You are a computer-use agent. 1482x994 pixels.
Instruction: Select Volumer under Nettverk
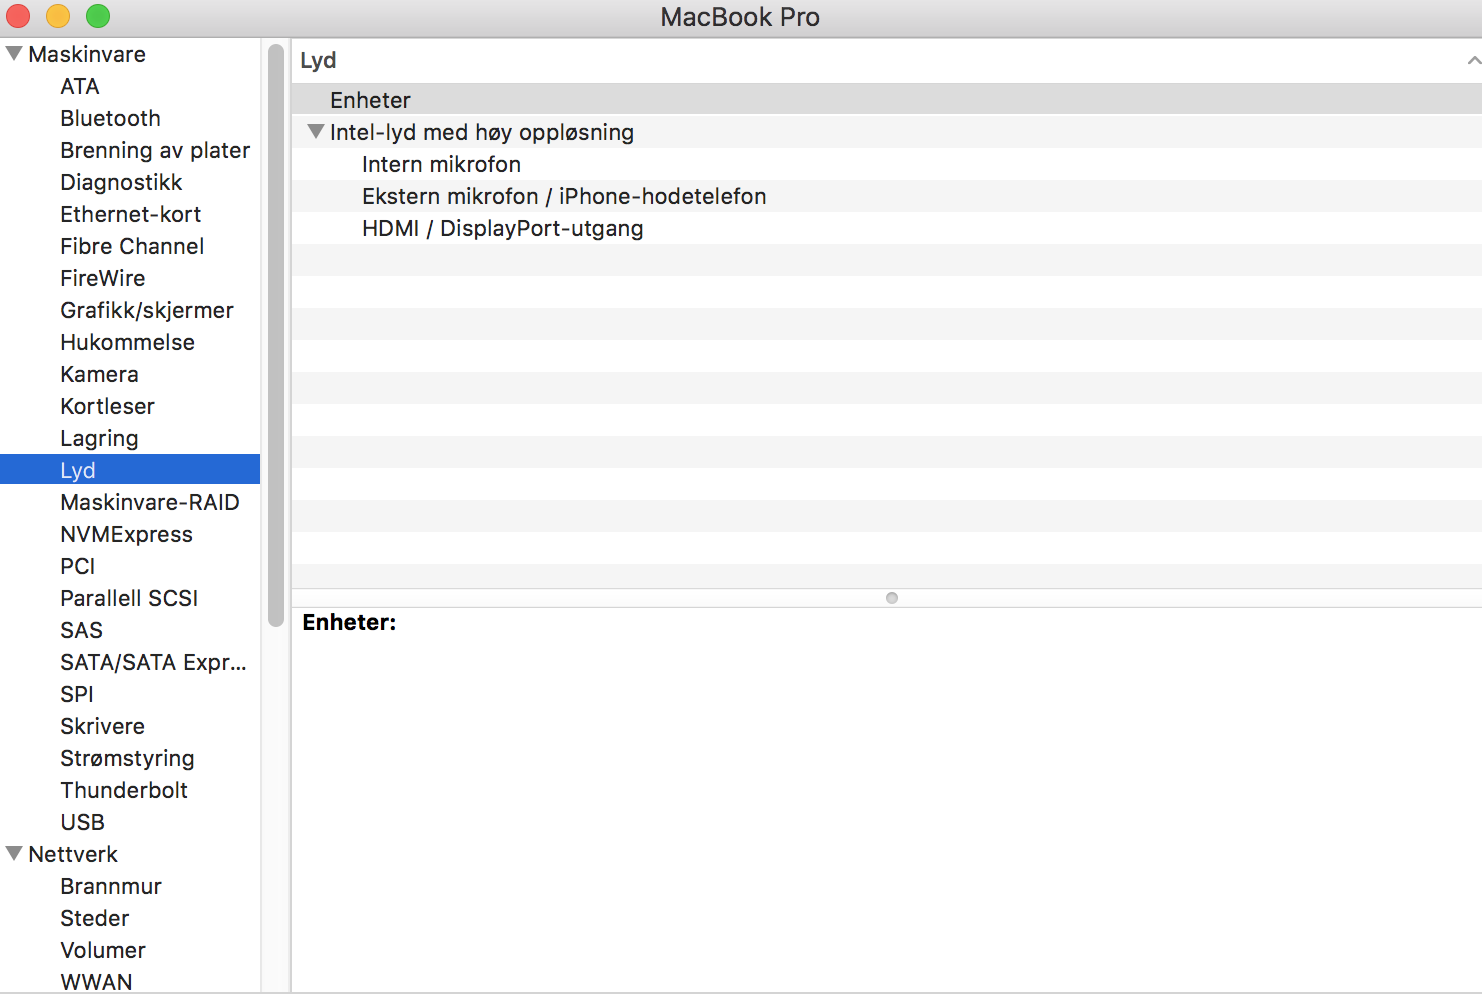click(103, 950)
